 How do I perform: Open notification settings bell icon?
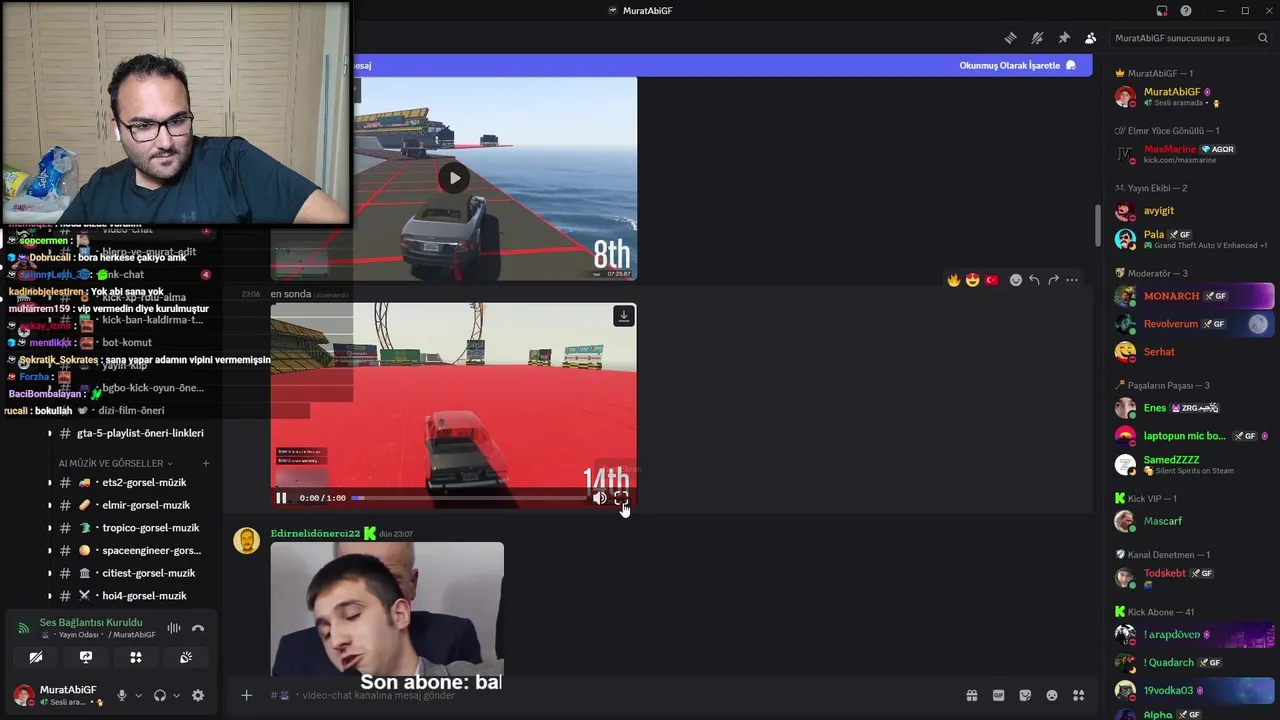click(1037, 38)
